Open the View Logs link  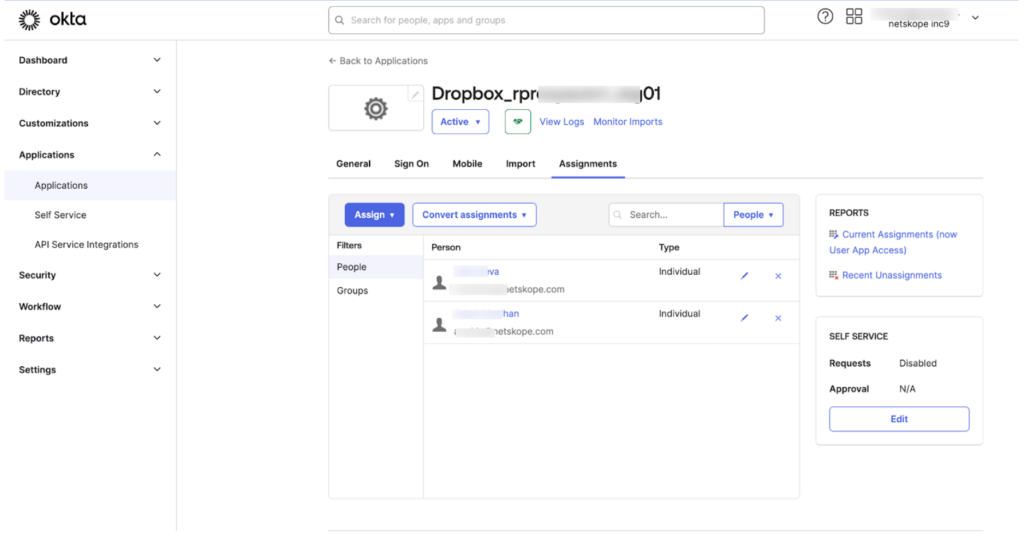[x=562, y=122]
